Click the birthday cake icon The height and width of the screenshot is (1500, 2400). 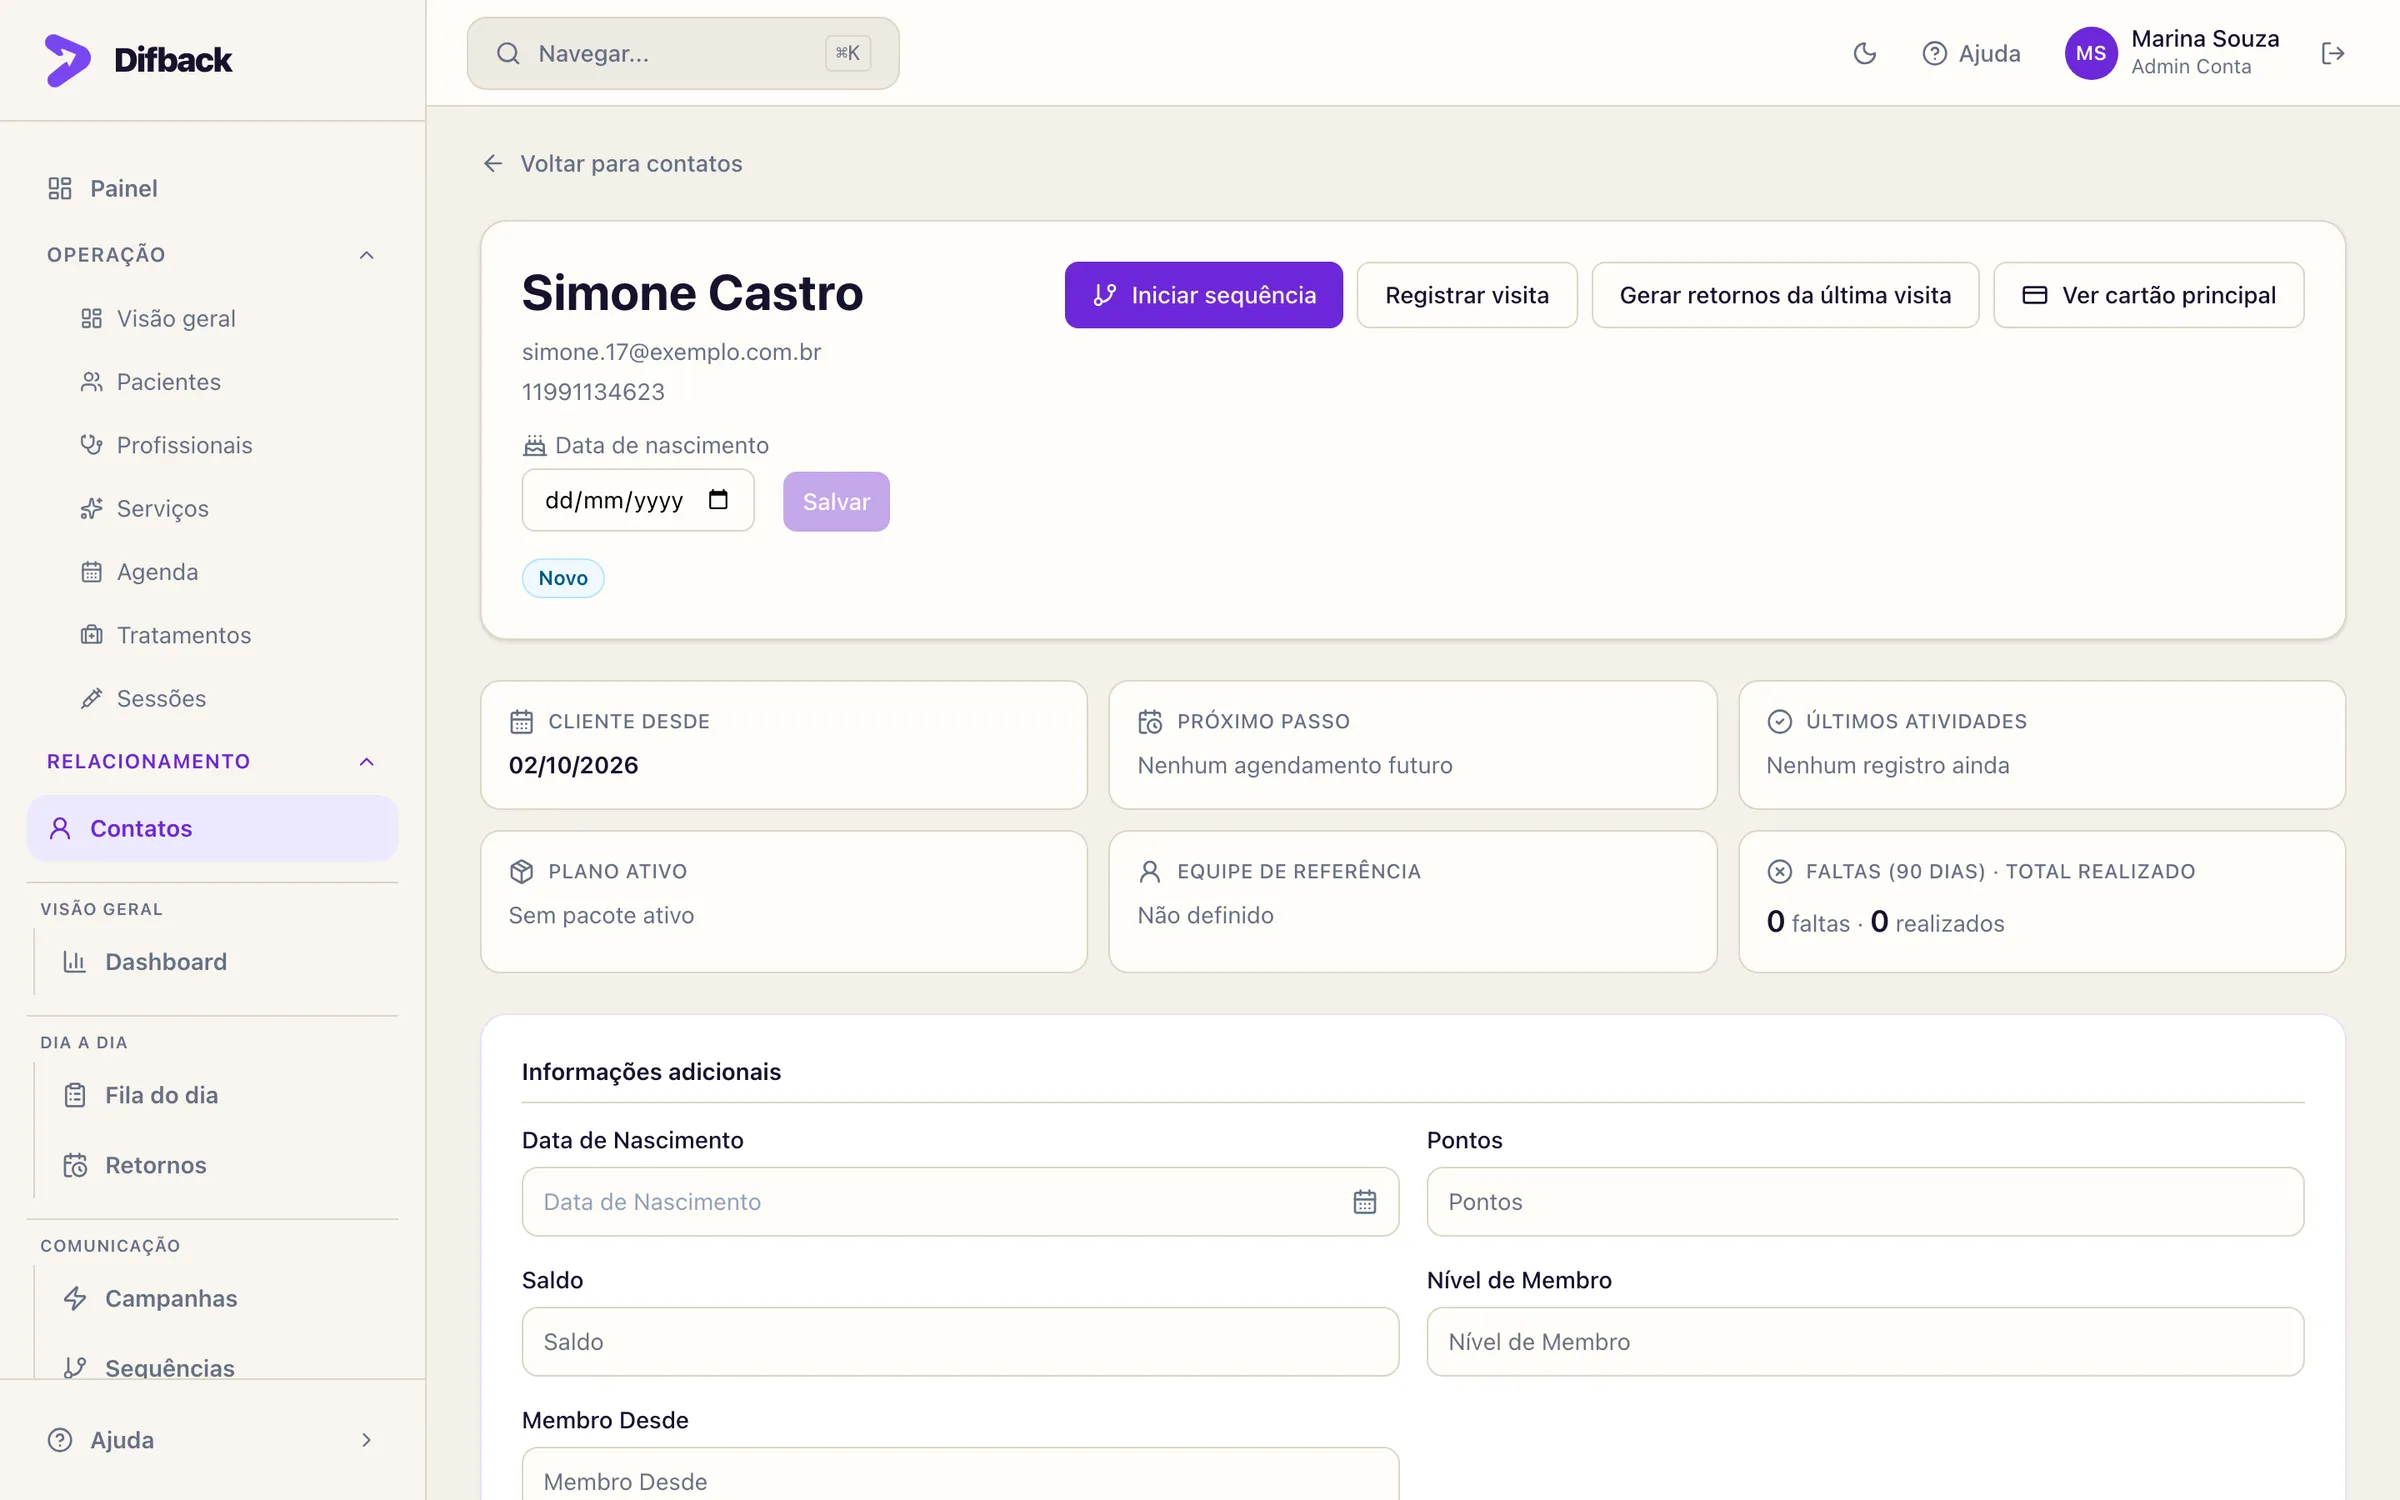click(535, 445)
